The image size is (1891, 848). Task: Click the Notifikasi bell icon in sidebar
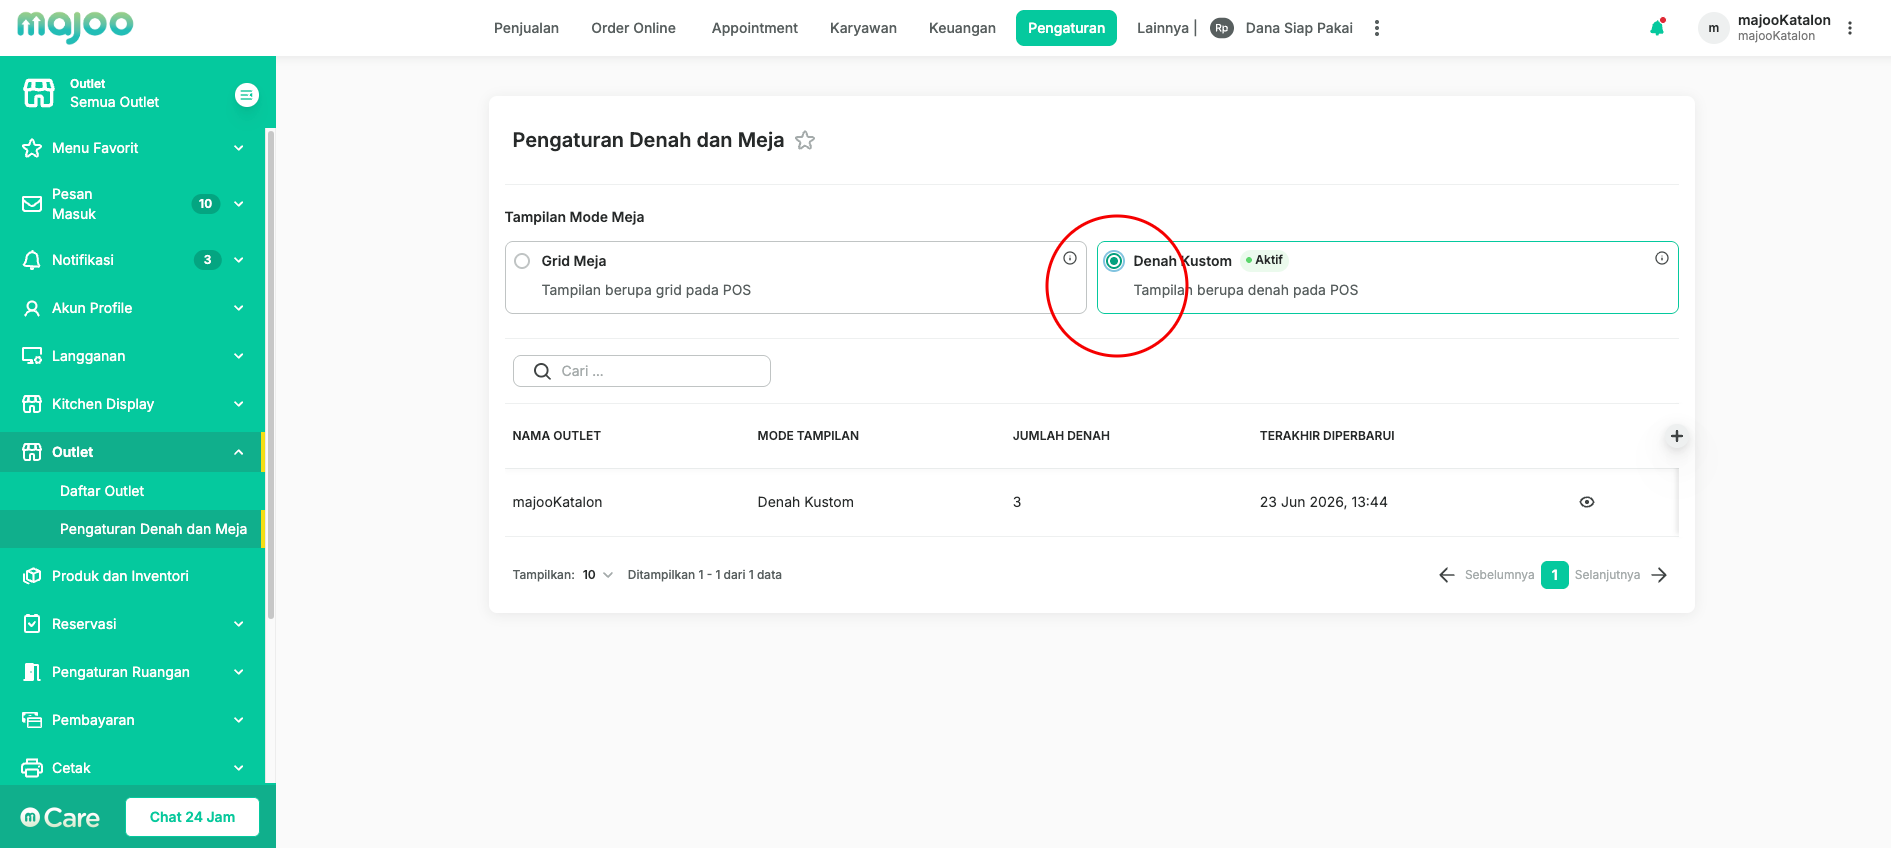pyautogui.click(x=32, y=260)
